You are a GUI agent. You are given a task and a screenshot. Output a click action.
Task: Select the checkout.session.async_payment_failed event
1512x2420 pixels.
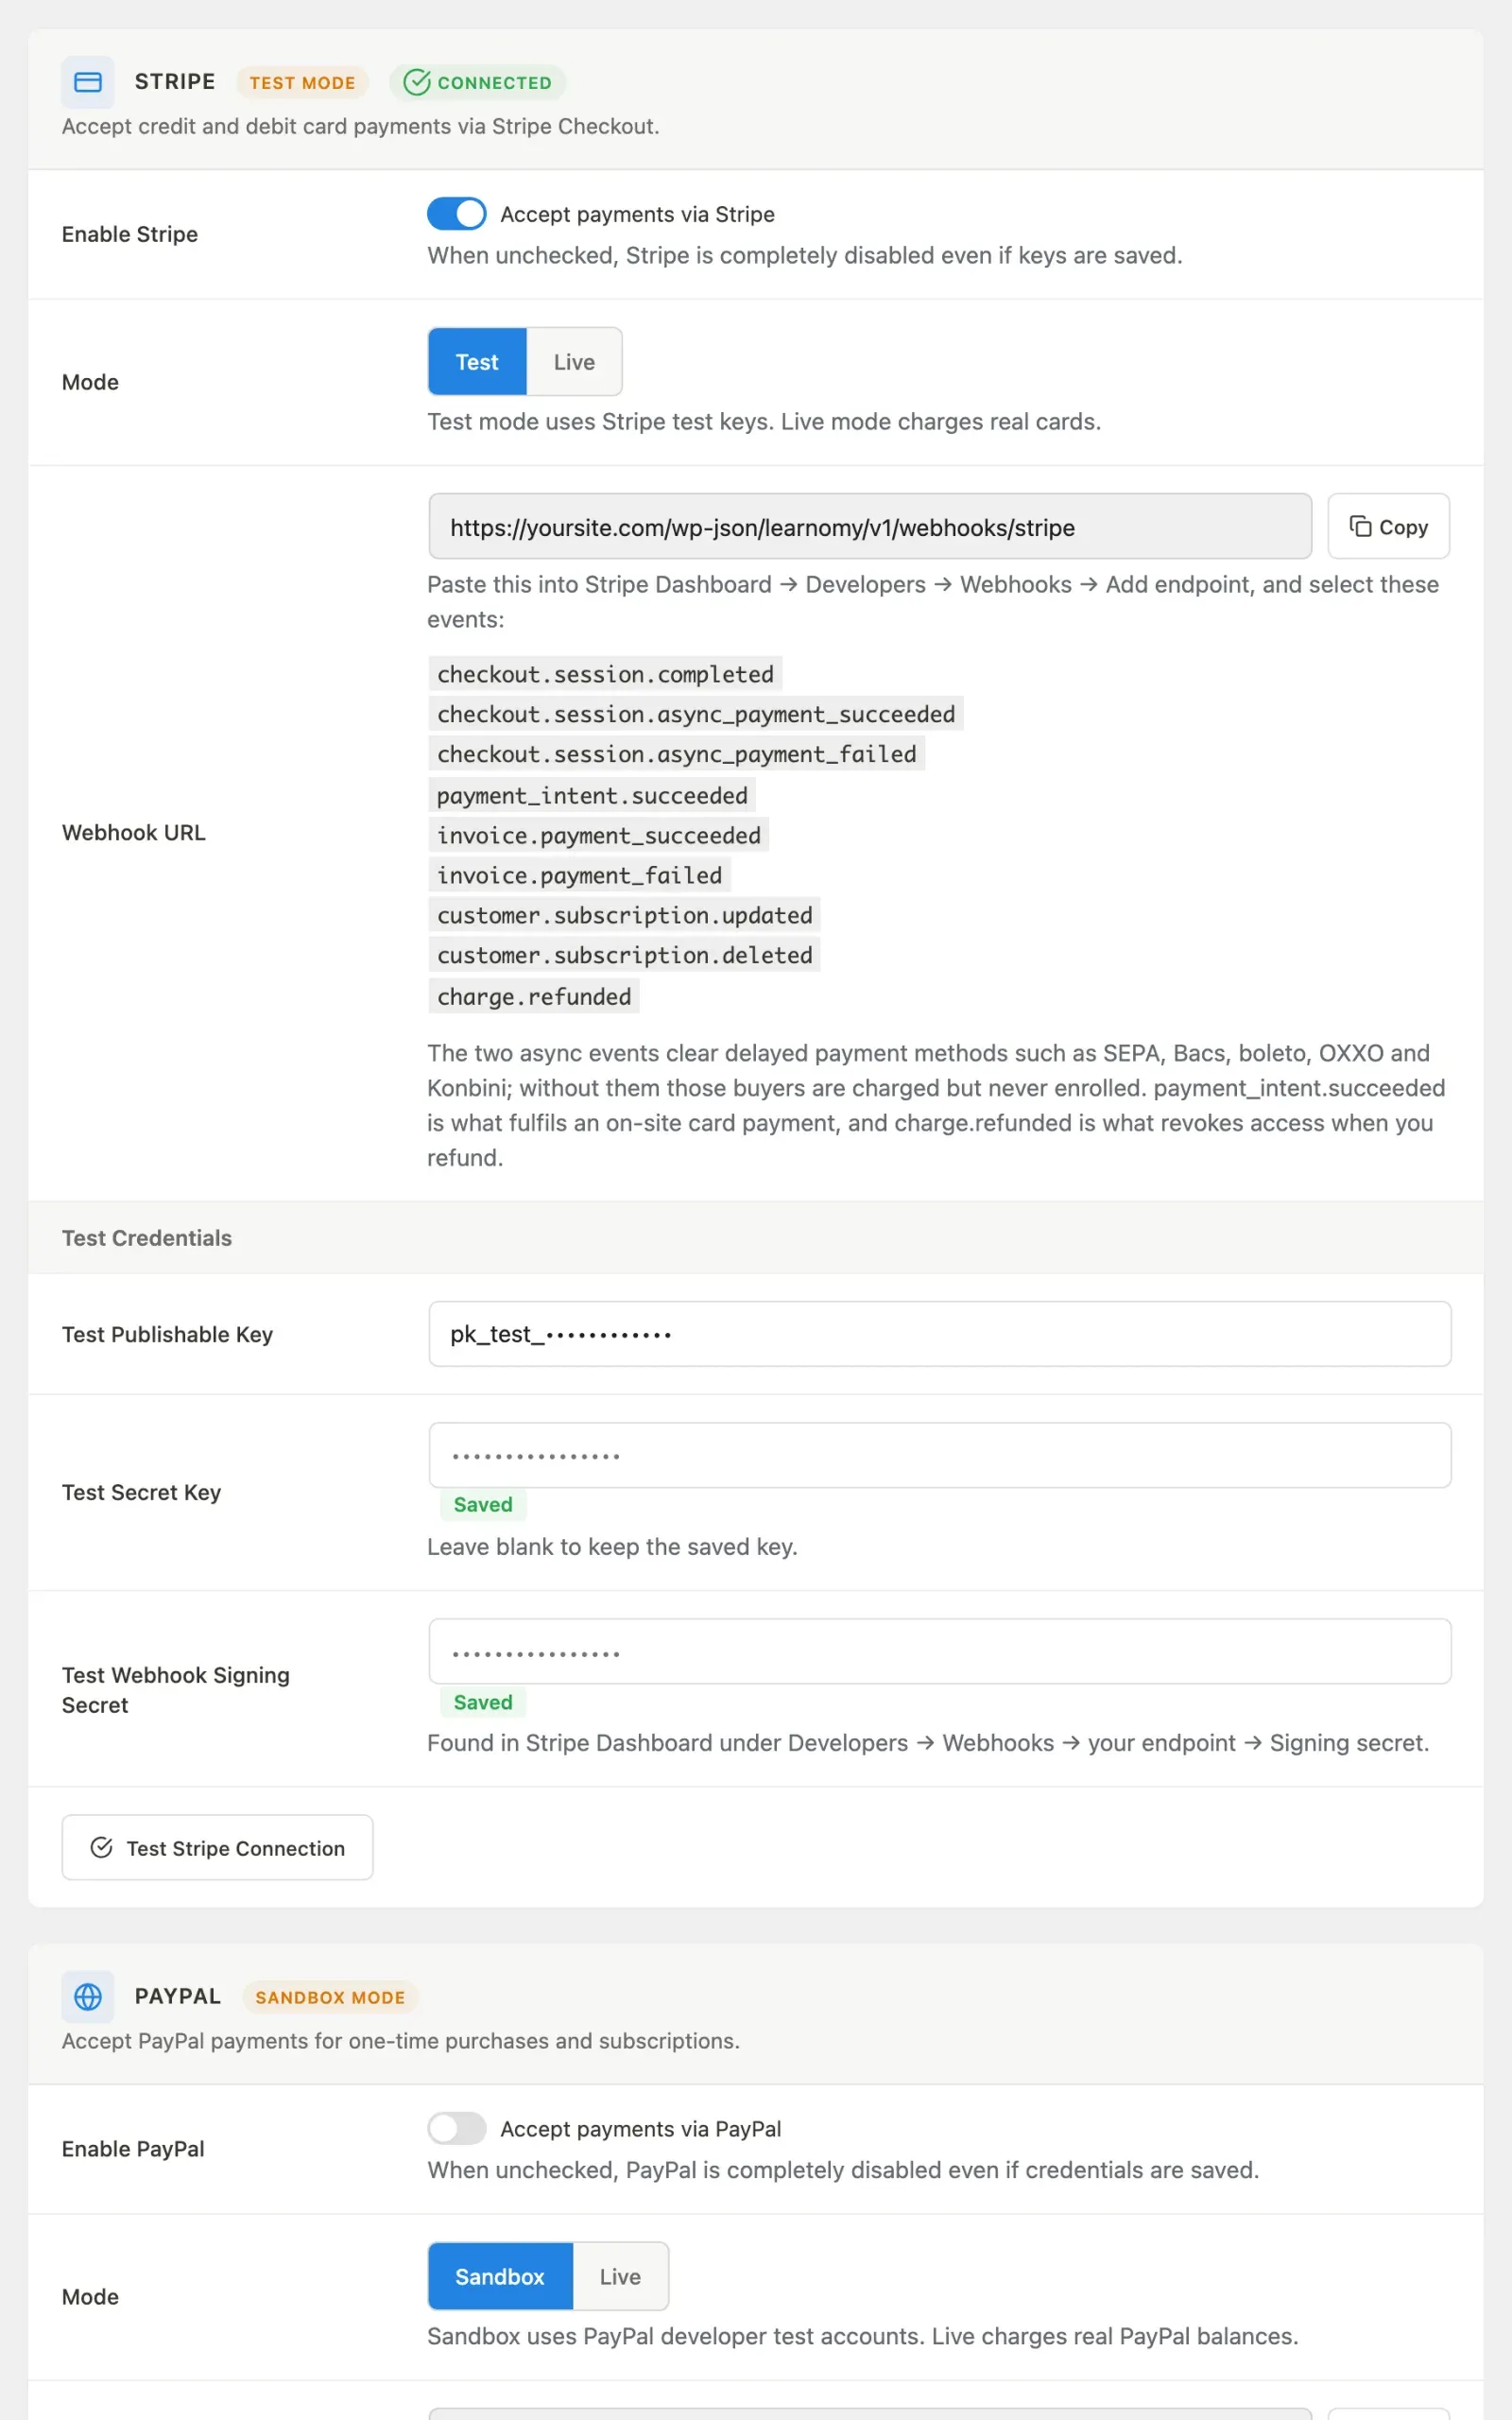coord(677,754)
